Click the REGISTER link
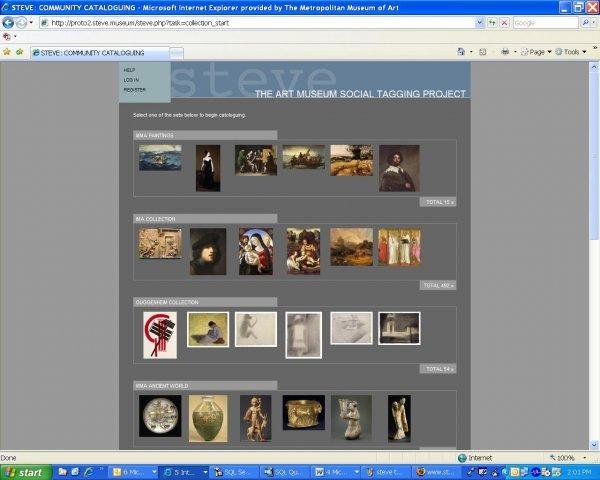This screenshot has height=480, width=600. coord(134,90)
